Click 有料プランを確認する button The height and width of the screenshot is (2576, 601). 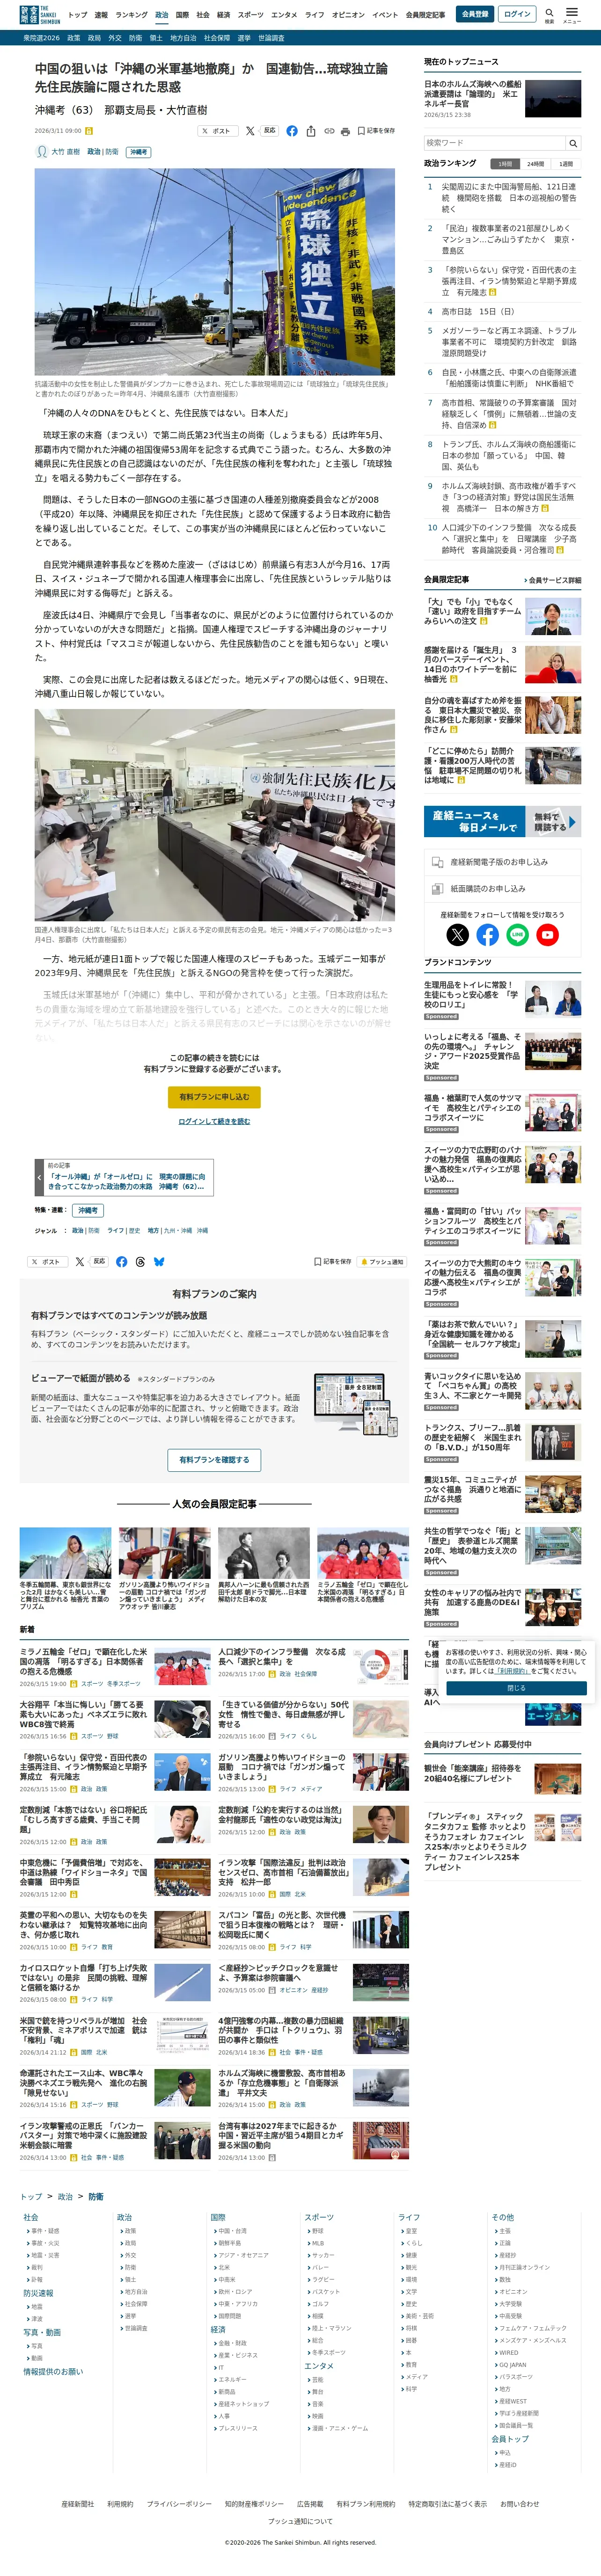(214, 1460)
